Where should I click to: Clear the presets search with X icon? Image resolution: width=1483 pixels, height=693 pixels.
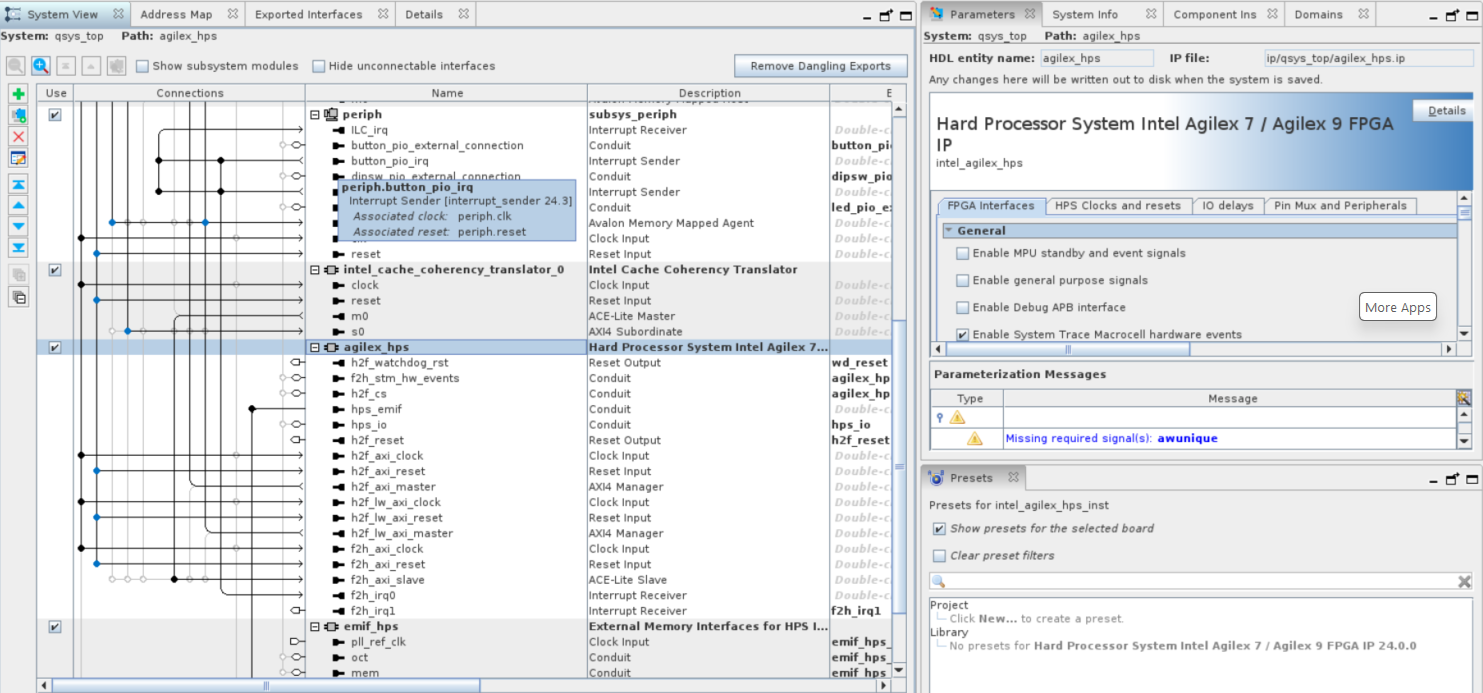[1464, 582]
